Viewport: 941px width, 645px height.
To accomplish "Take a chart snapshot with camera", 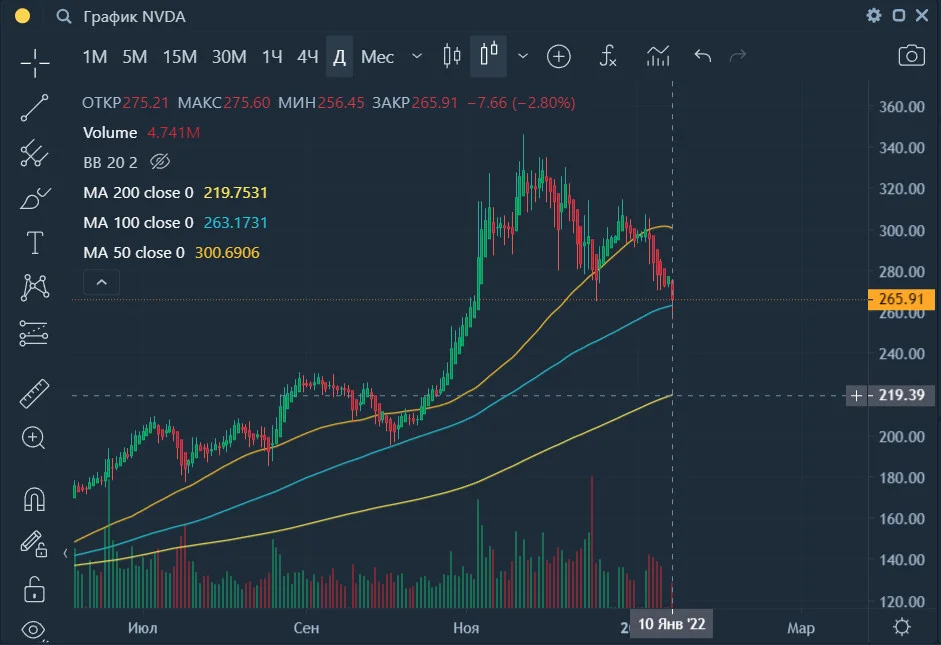I will pyautogui.click(x=912, y=56).
